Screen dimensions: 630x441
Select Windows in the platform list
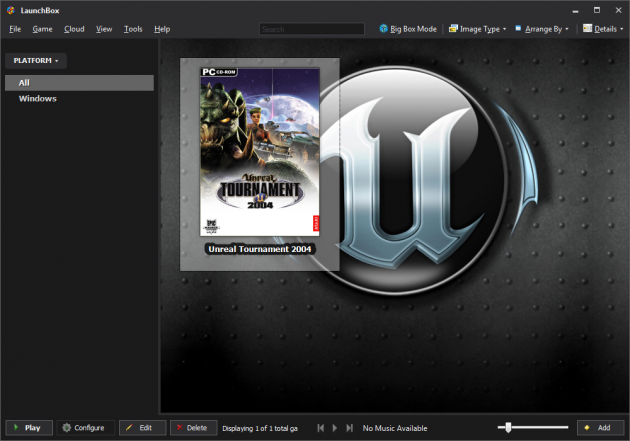tap(38, 98)
